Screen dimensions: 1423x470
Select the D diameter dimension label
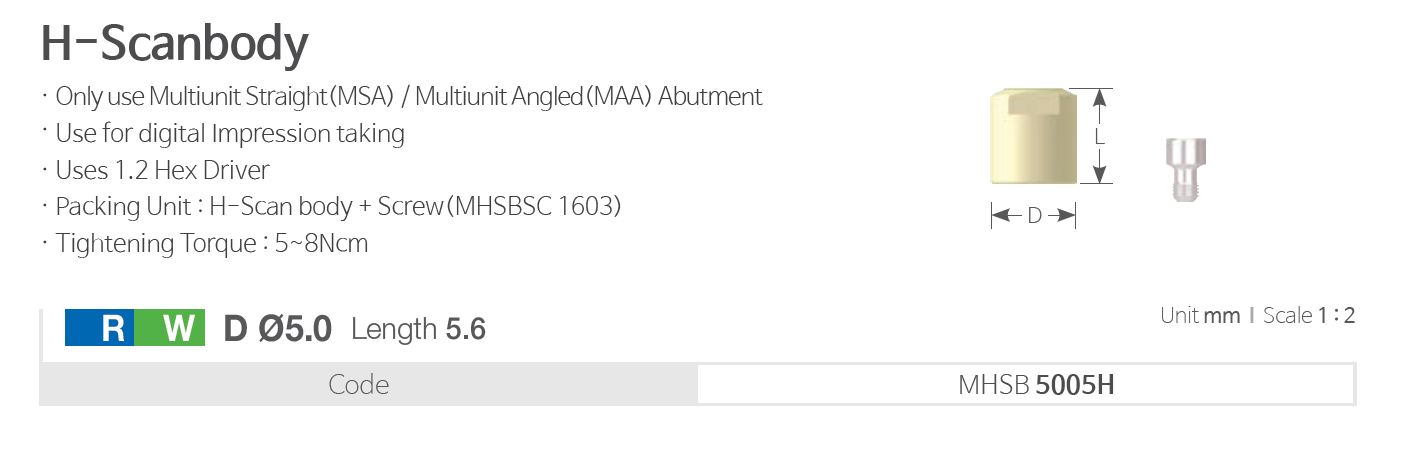pyautogui.click(x=1034, y=215)
